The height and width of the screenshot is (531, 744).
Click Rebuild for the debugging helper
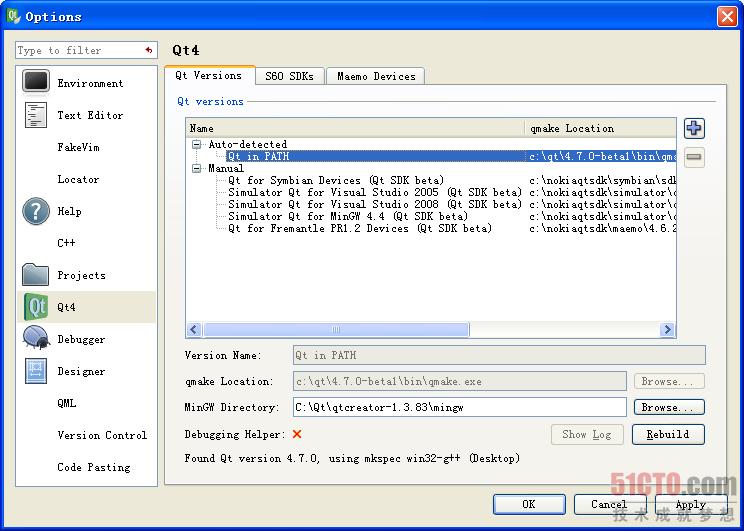pos(668,434)
